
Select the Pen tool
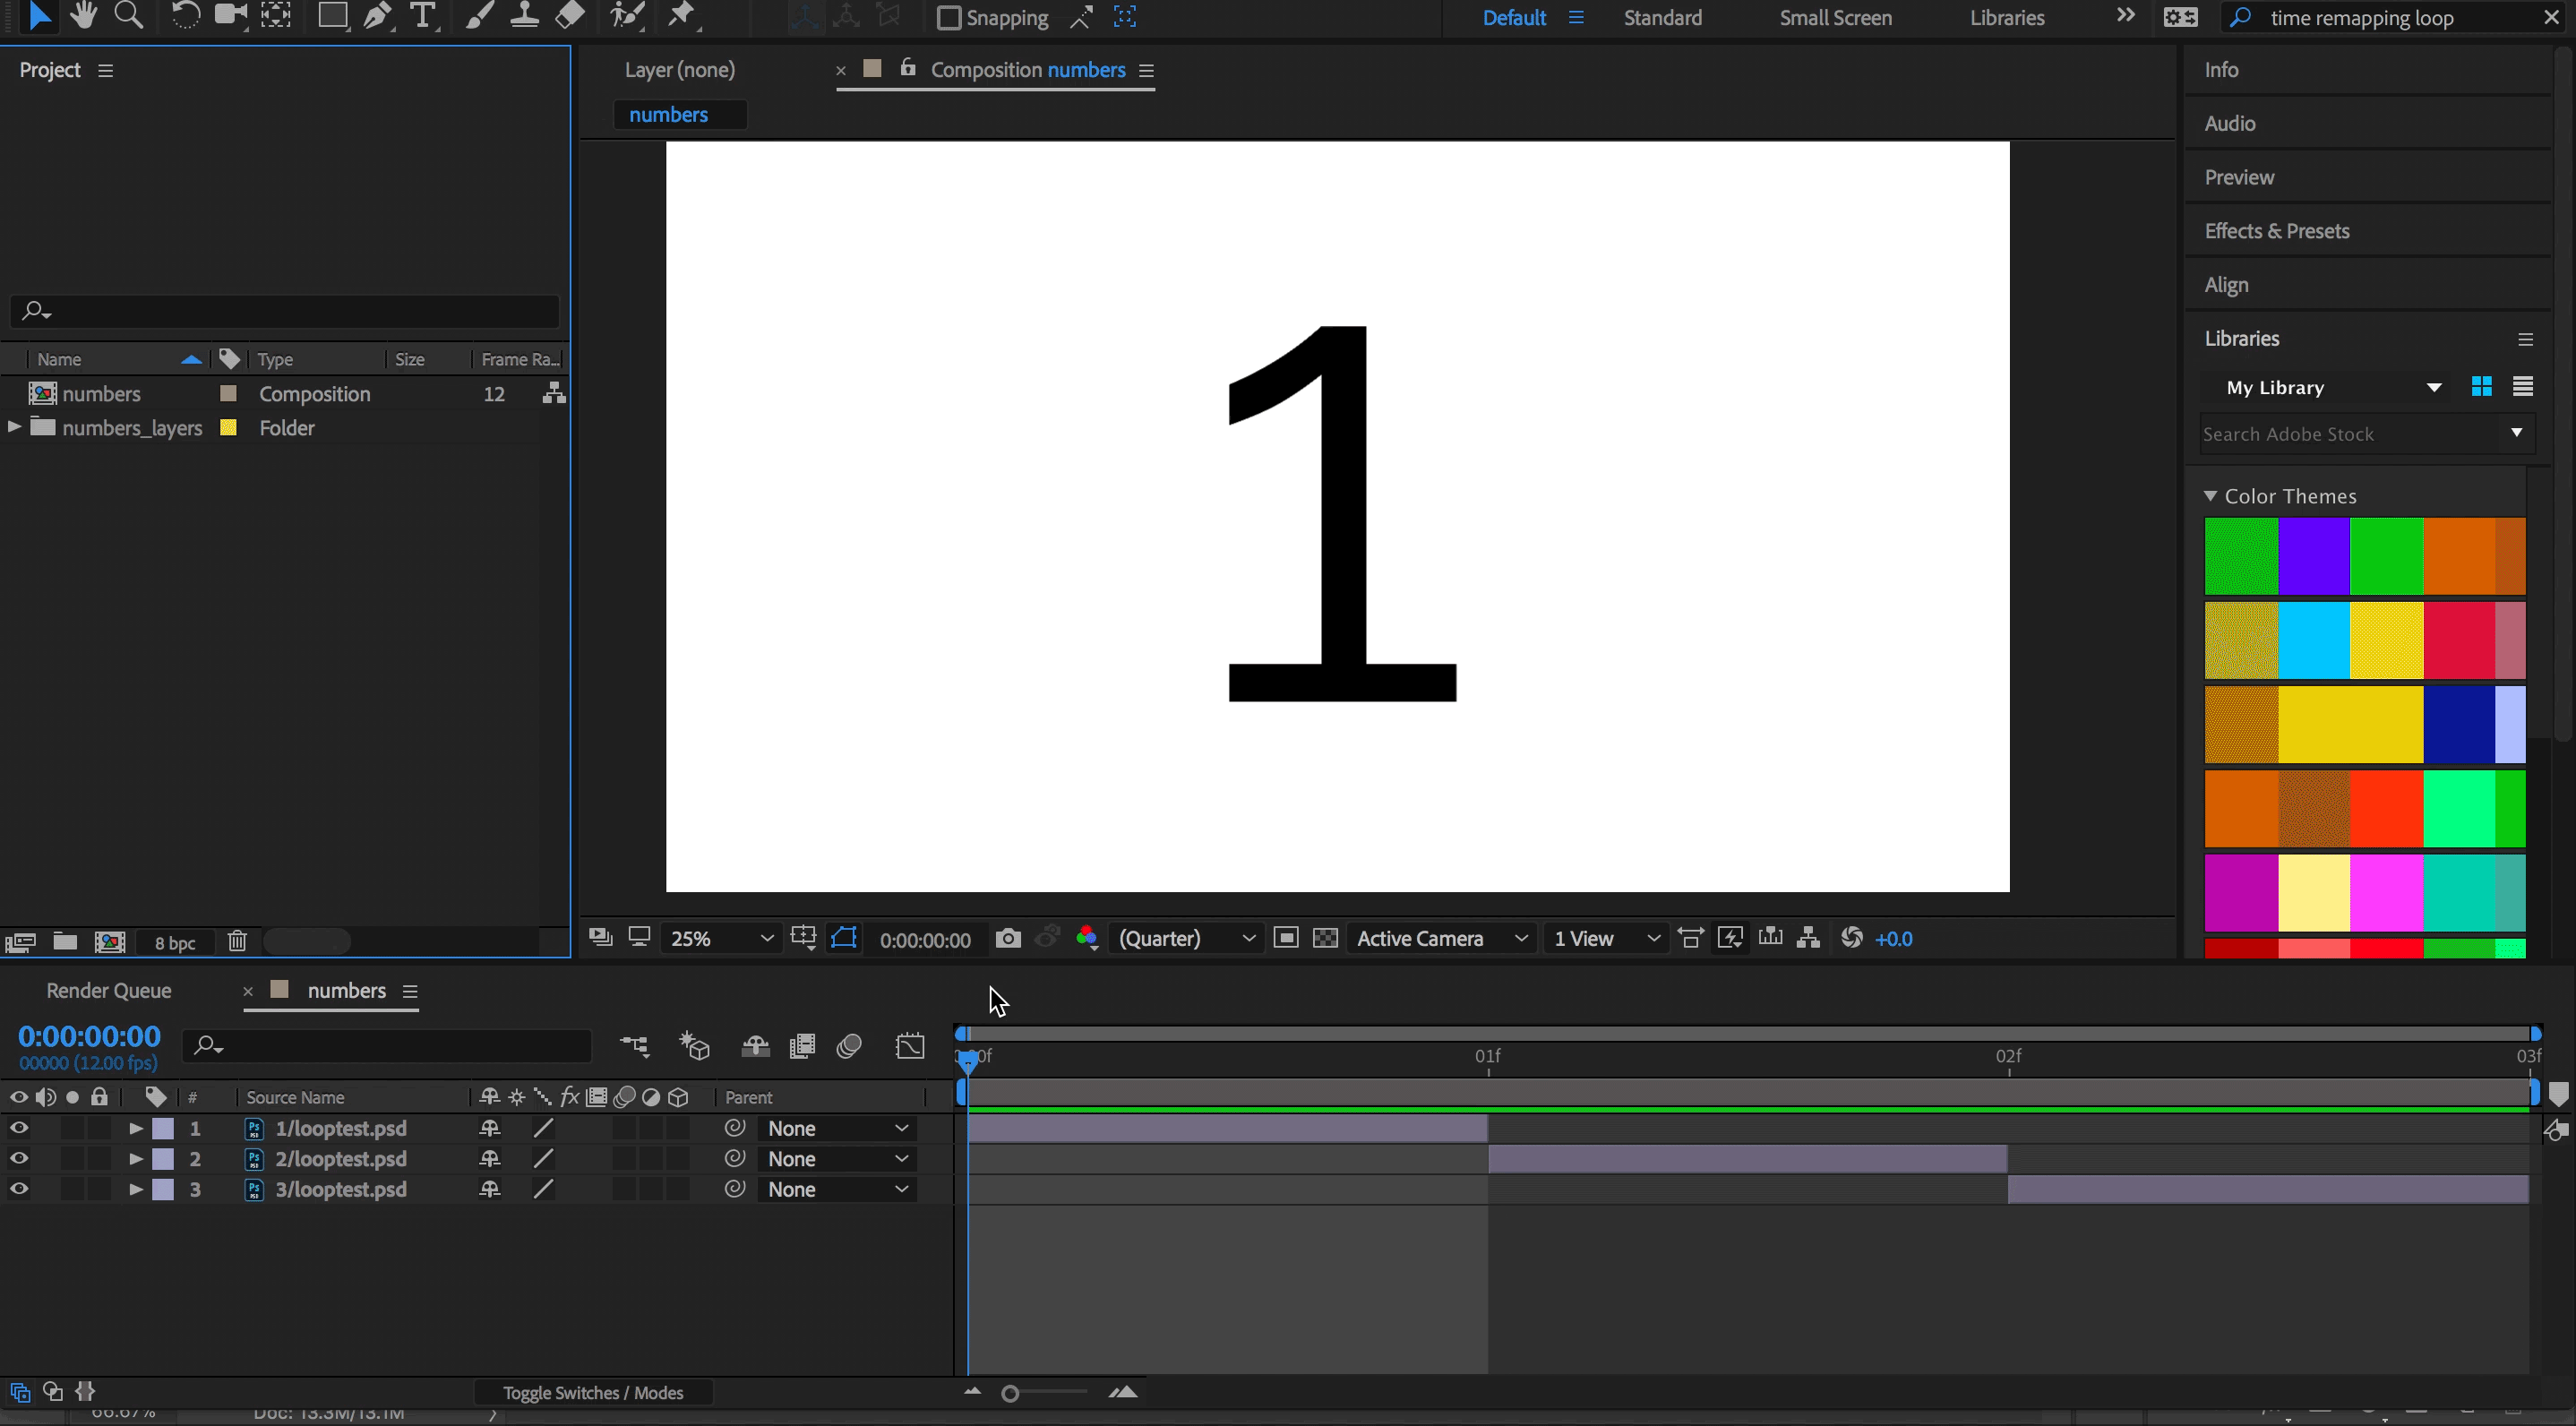(377, 16)
